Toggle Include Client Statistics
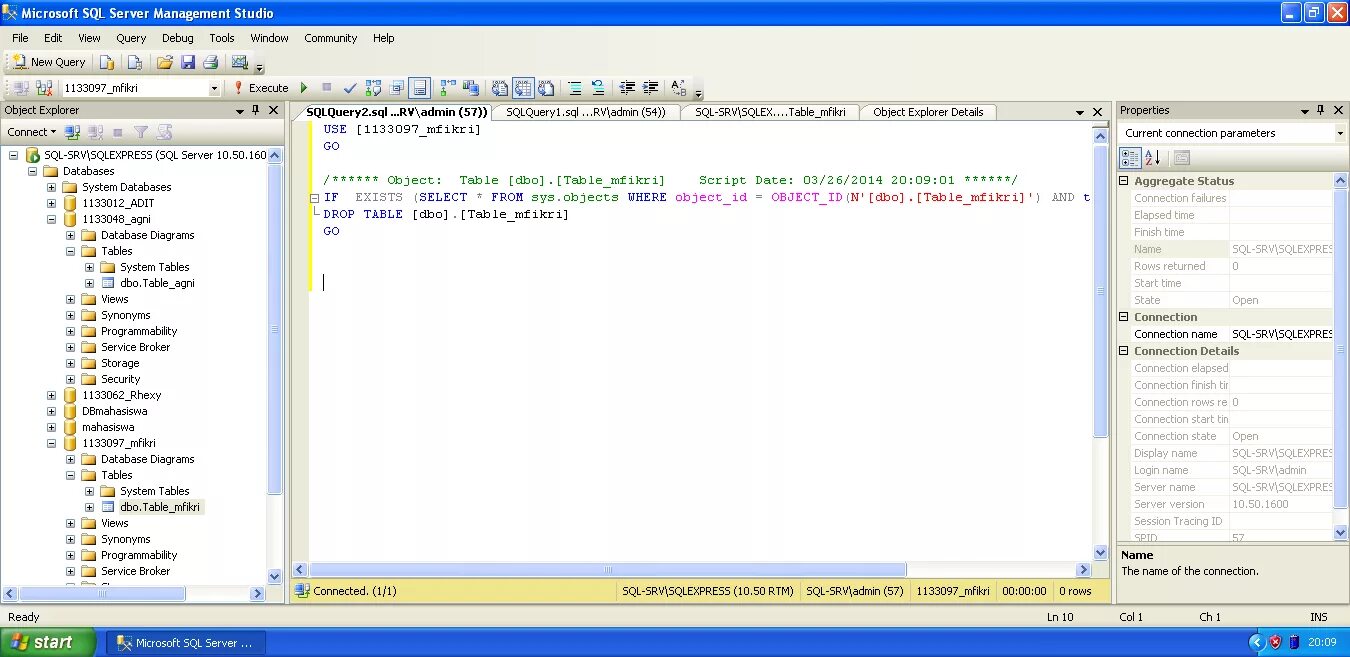This screenshot has width=1350, height=657. [470, 88]
